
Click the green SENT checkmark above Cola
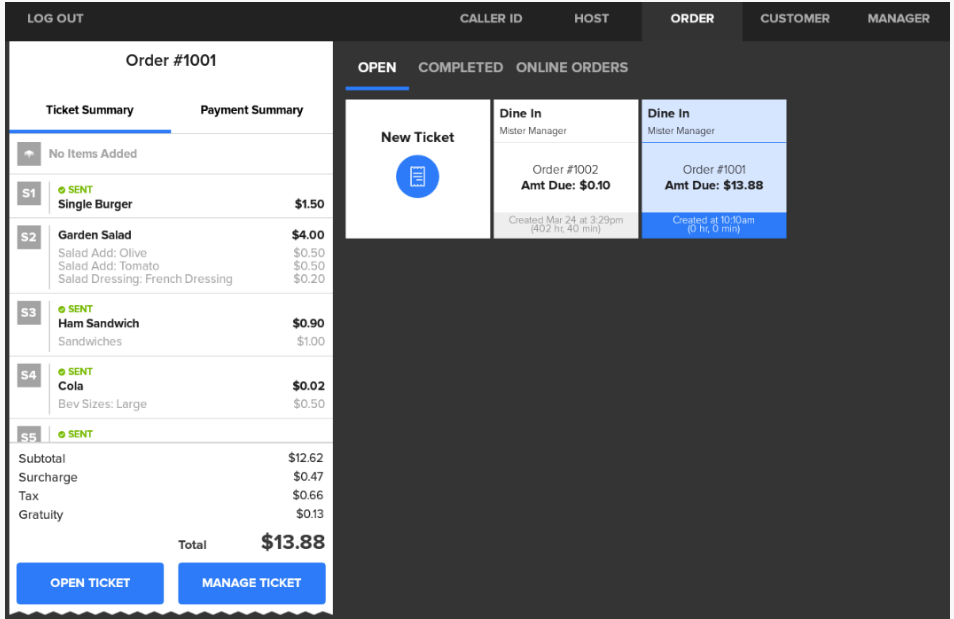coord(62,371)
